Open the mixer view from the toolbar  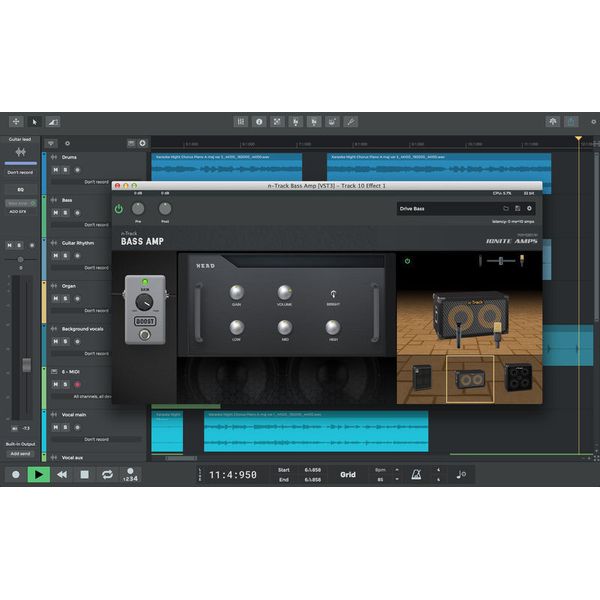241,122
